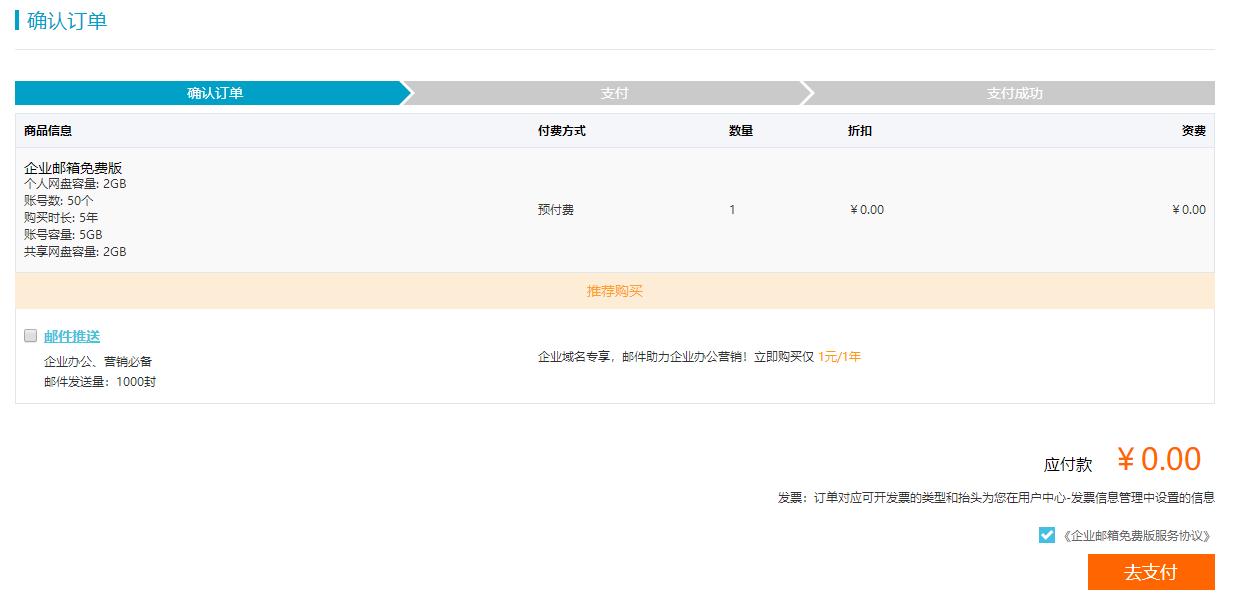Open the 邮件推送 product details link
The width and height of the screenshot is (1254, 597).
coord(73,336)
